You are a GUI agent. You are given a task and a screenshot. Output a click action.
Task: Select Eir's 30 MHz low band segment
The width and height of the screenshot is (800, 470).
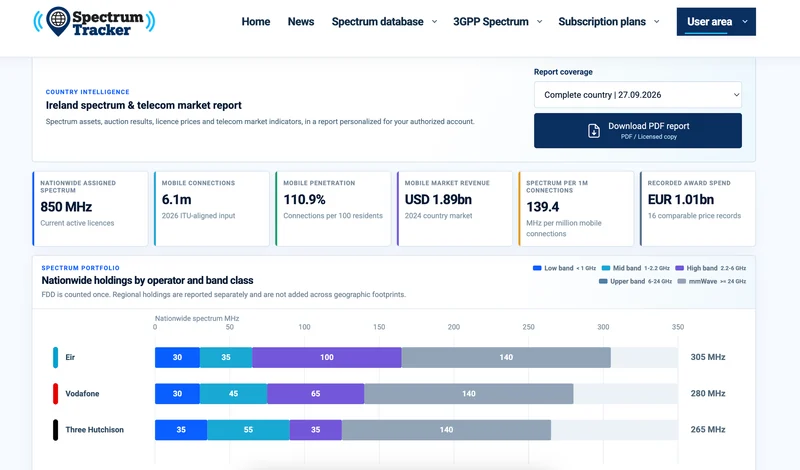[x=178, y=357]
